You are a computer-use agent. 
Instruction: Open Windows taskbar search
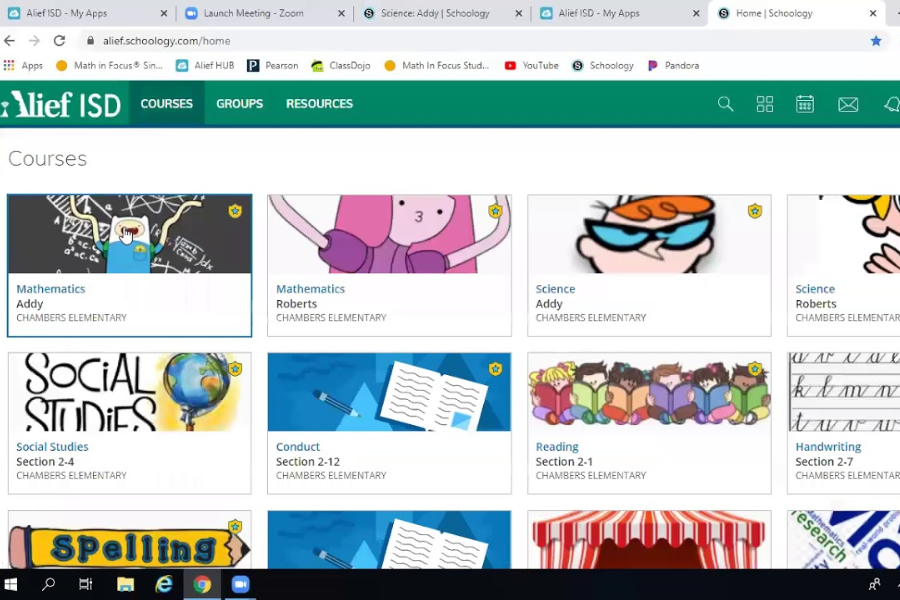pyautogui.click(x=48, y=584)
